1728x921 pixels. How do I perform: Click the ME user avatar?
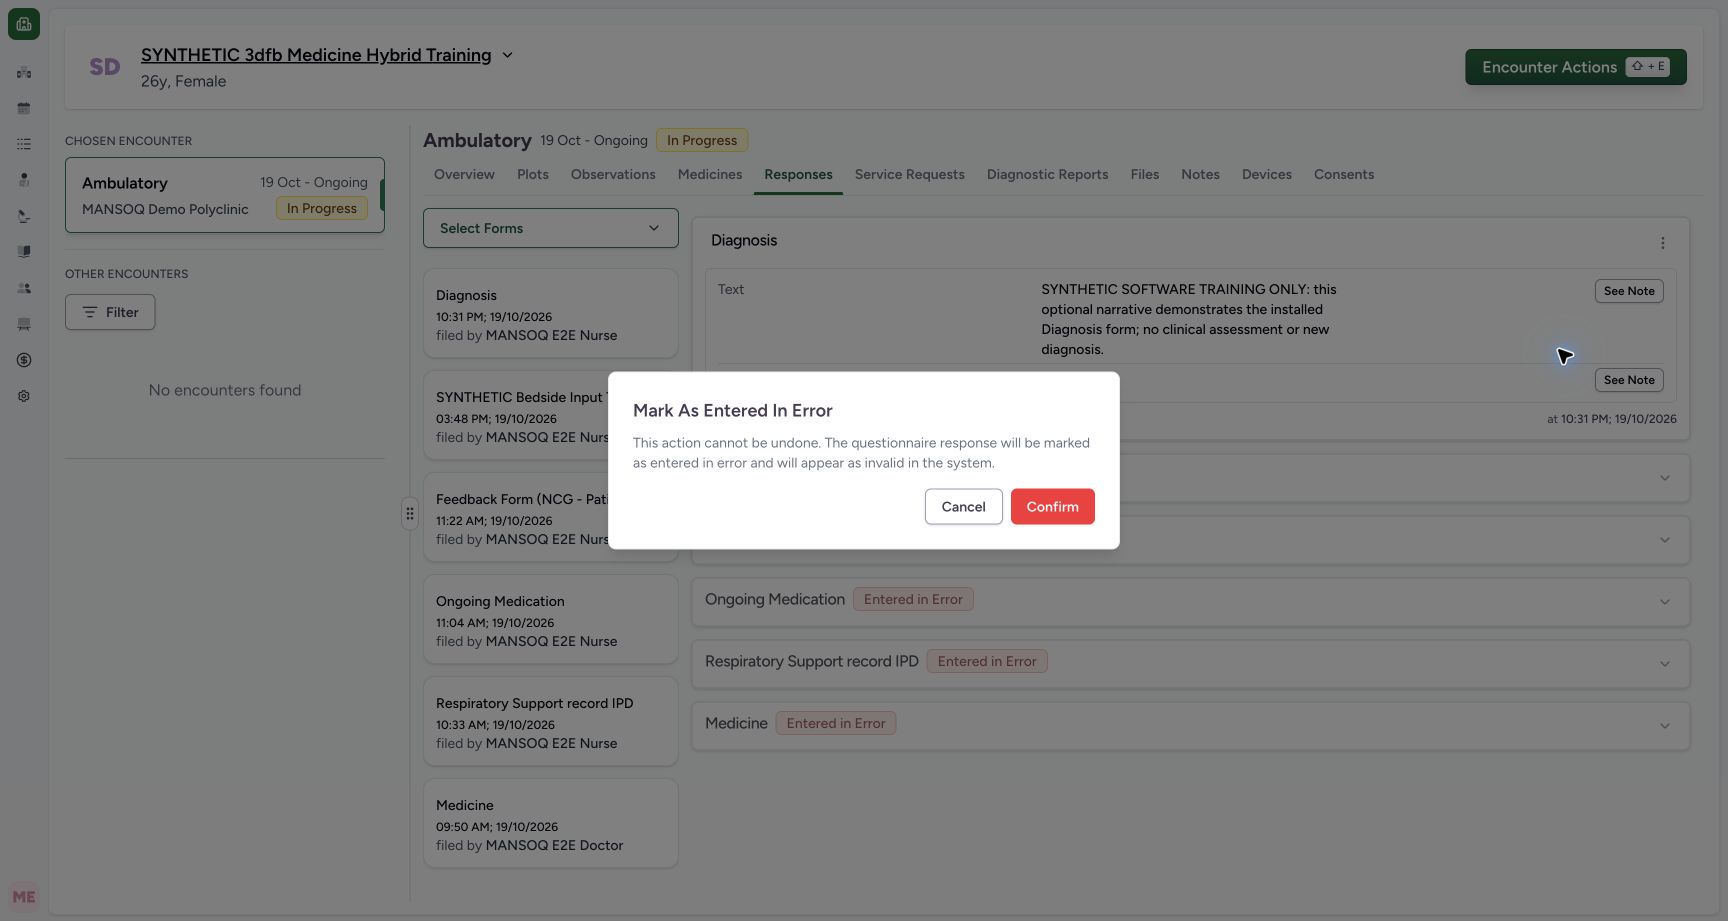(x=24, y=897)
